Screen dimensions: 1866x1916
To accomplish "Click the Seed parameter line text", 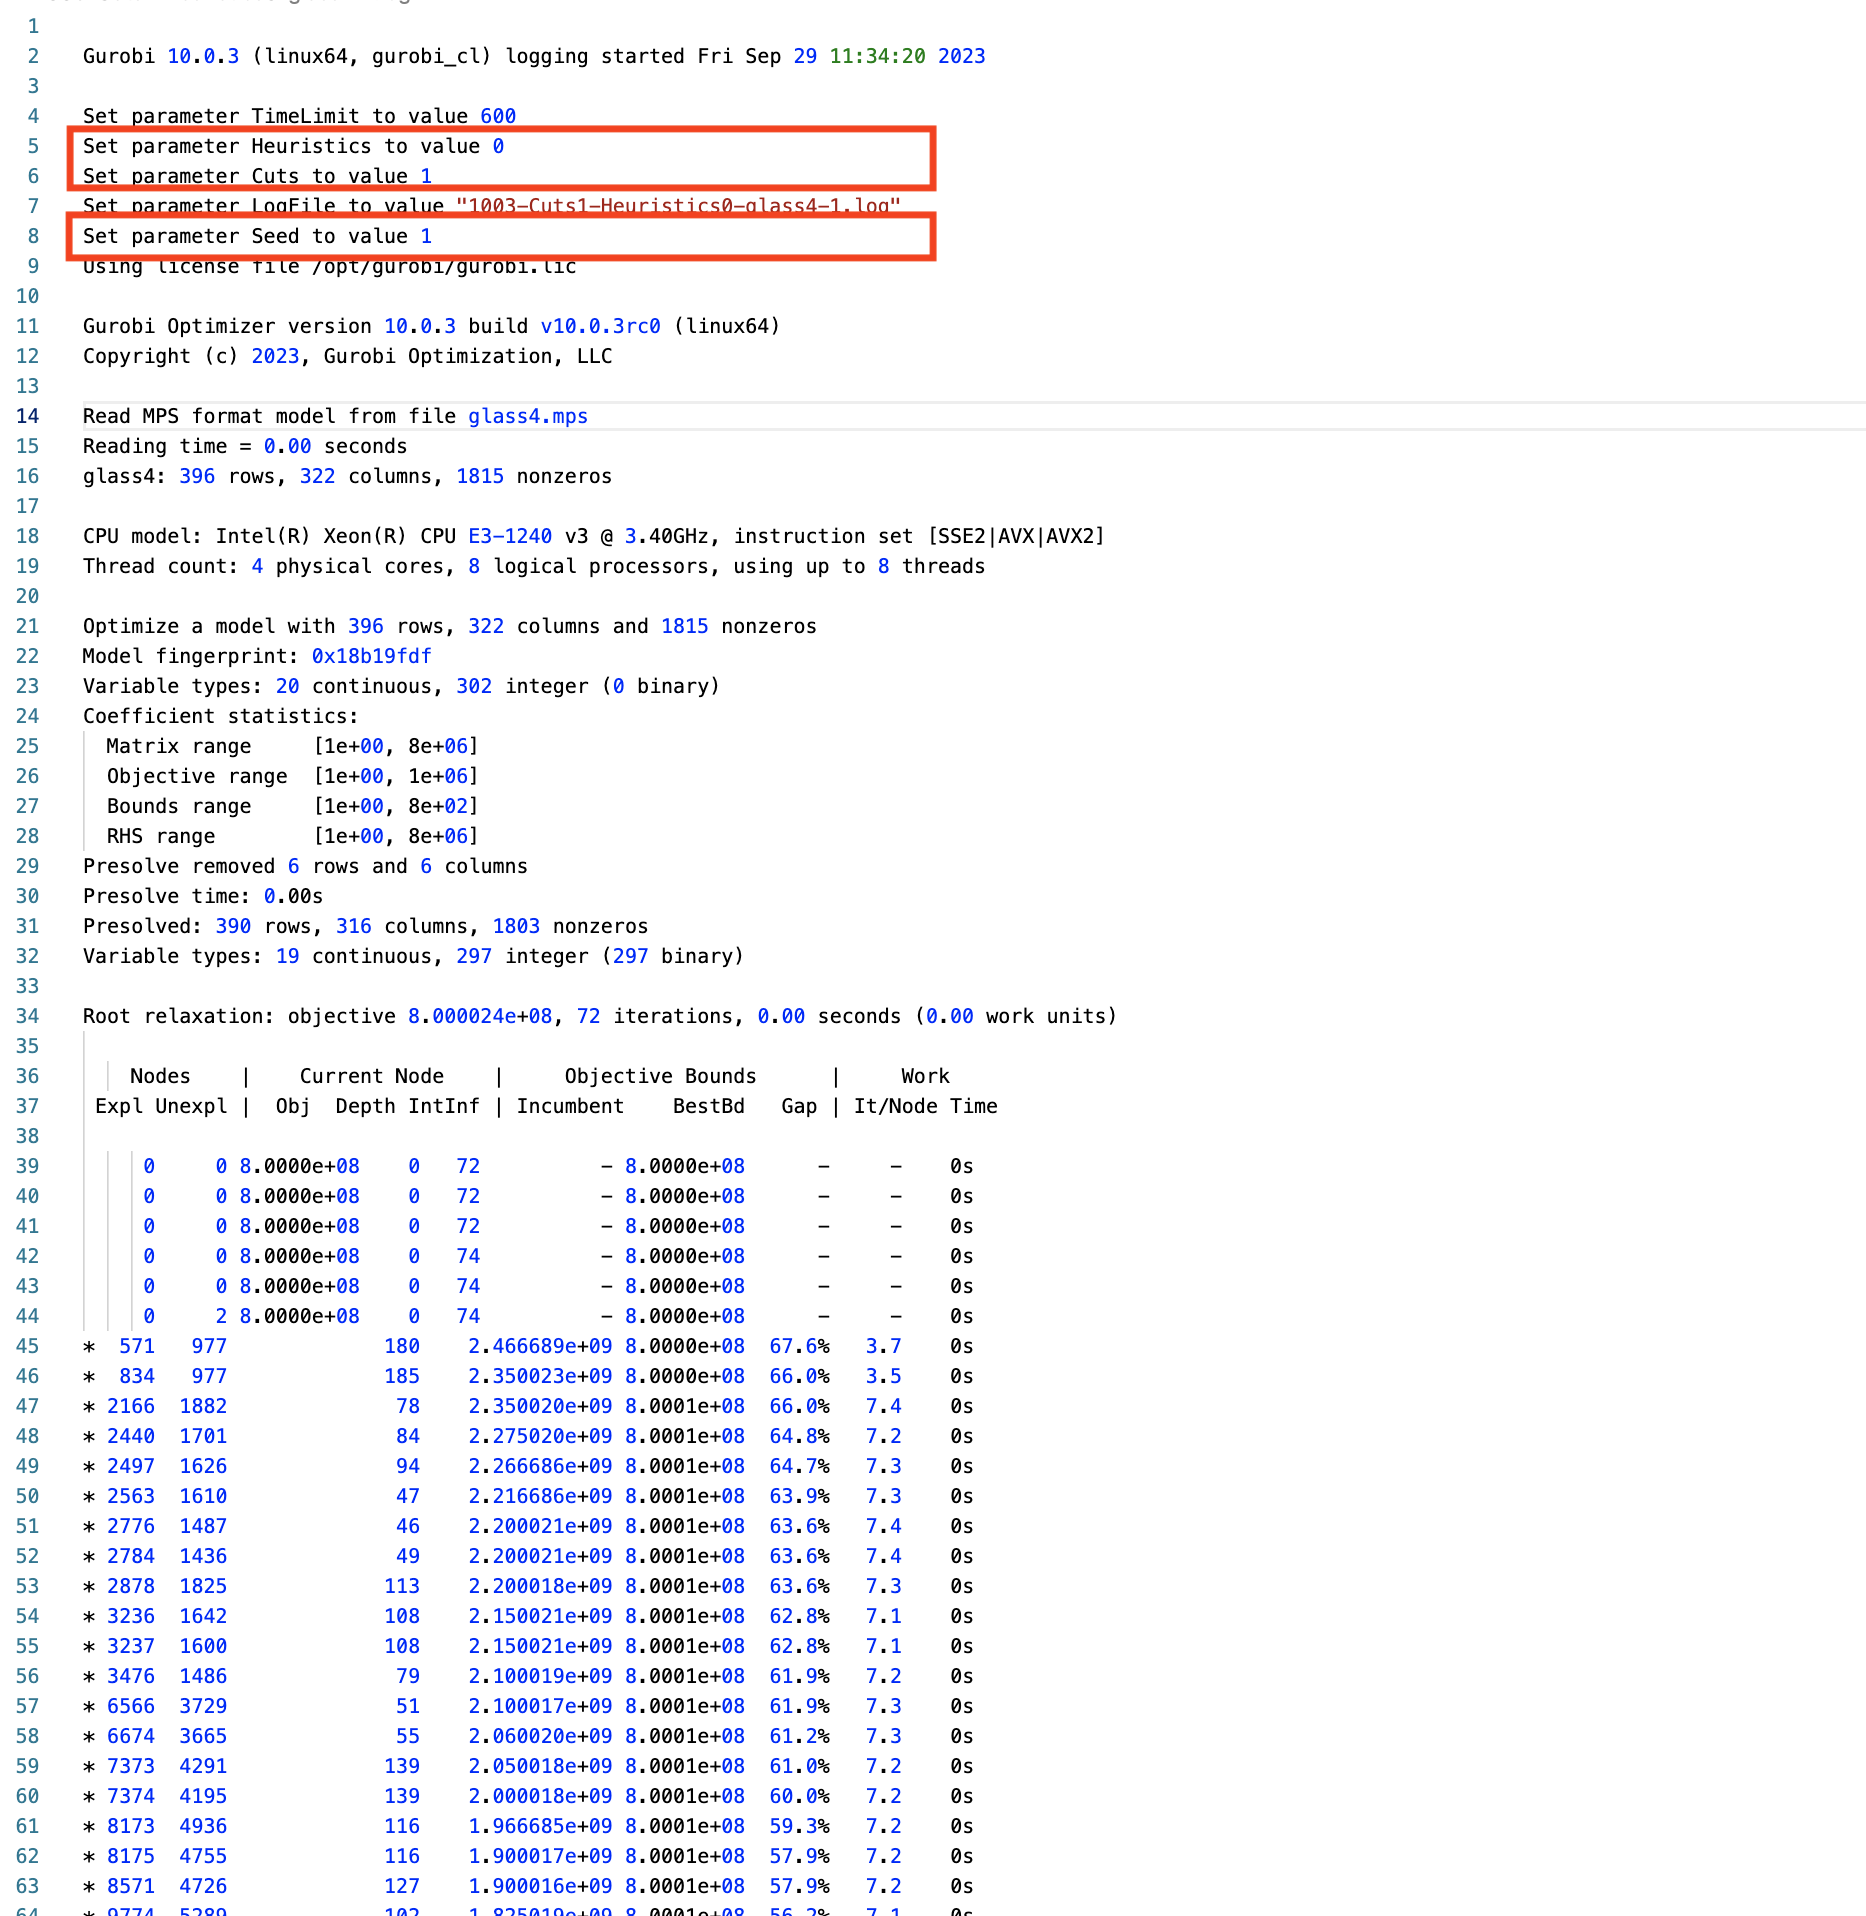I will coord(257,236).
